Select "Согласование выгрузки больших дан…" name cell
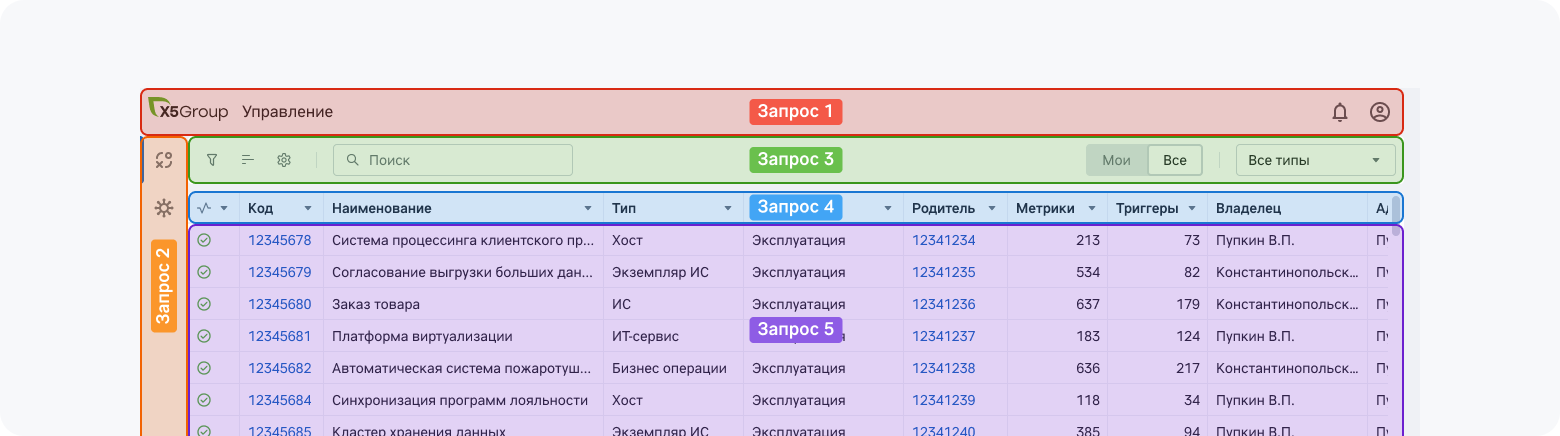The height and width of the screenshot is (436, 1560). (x=464, y=272)
